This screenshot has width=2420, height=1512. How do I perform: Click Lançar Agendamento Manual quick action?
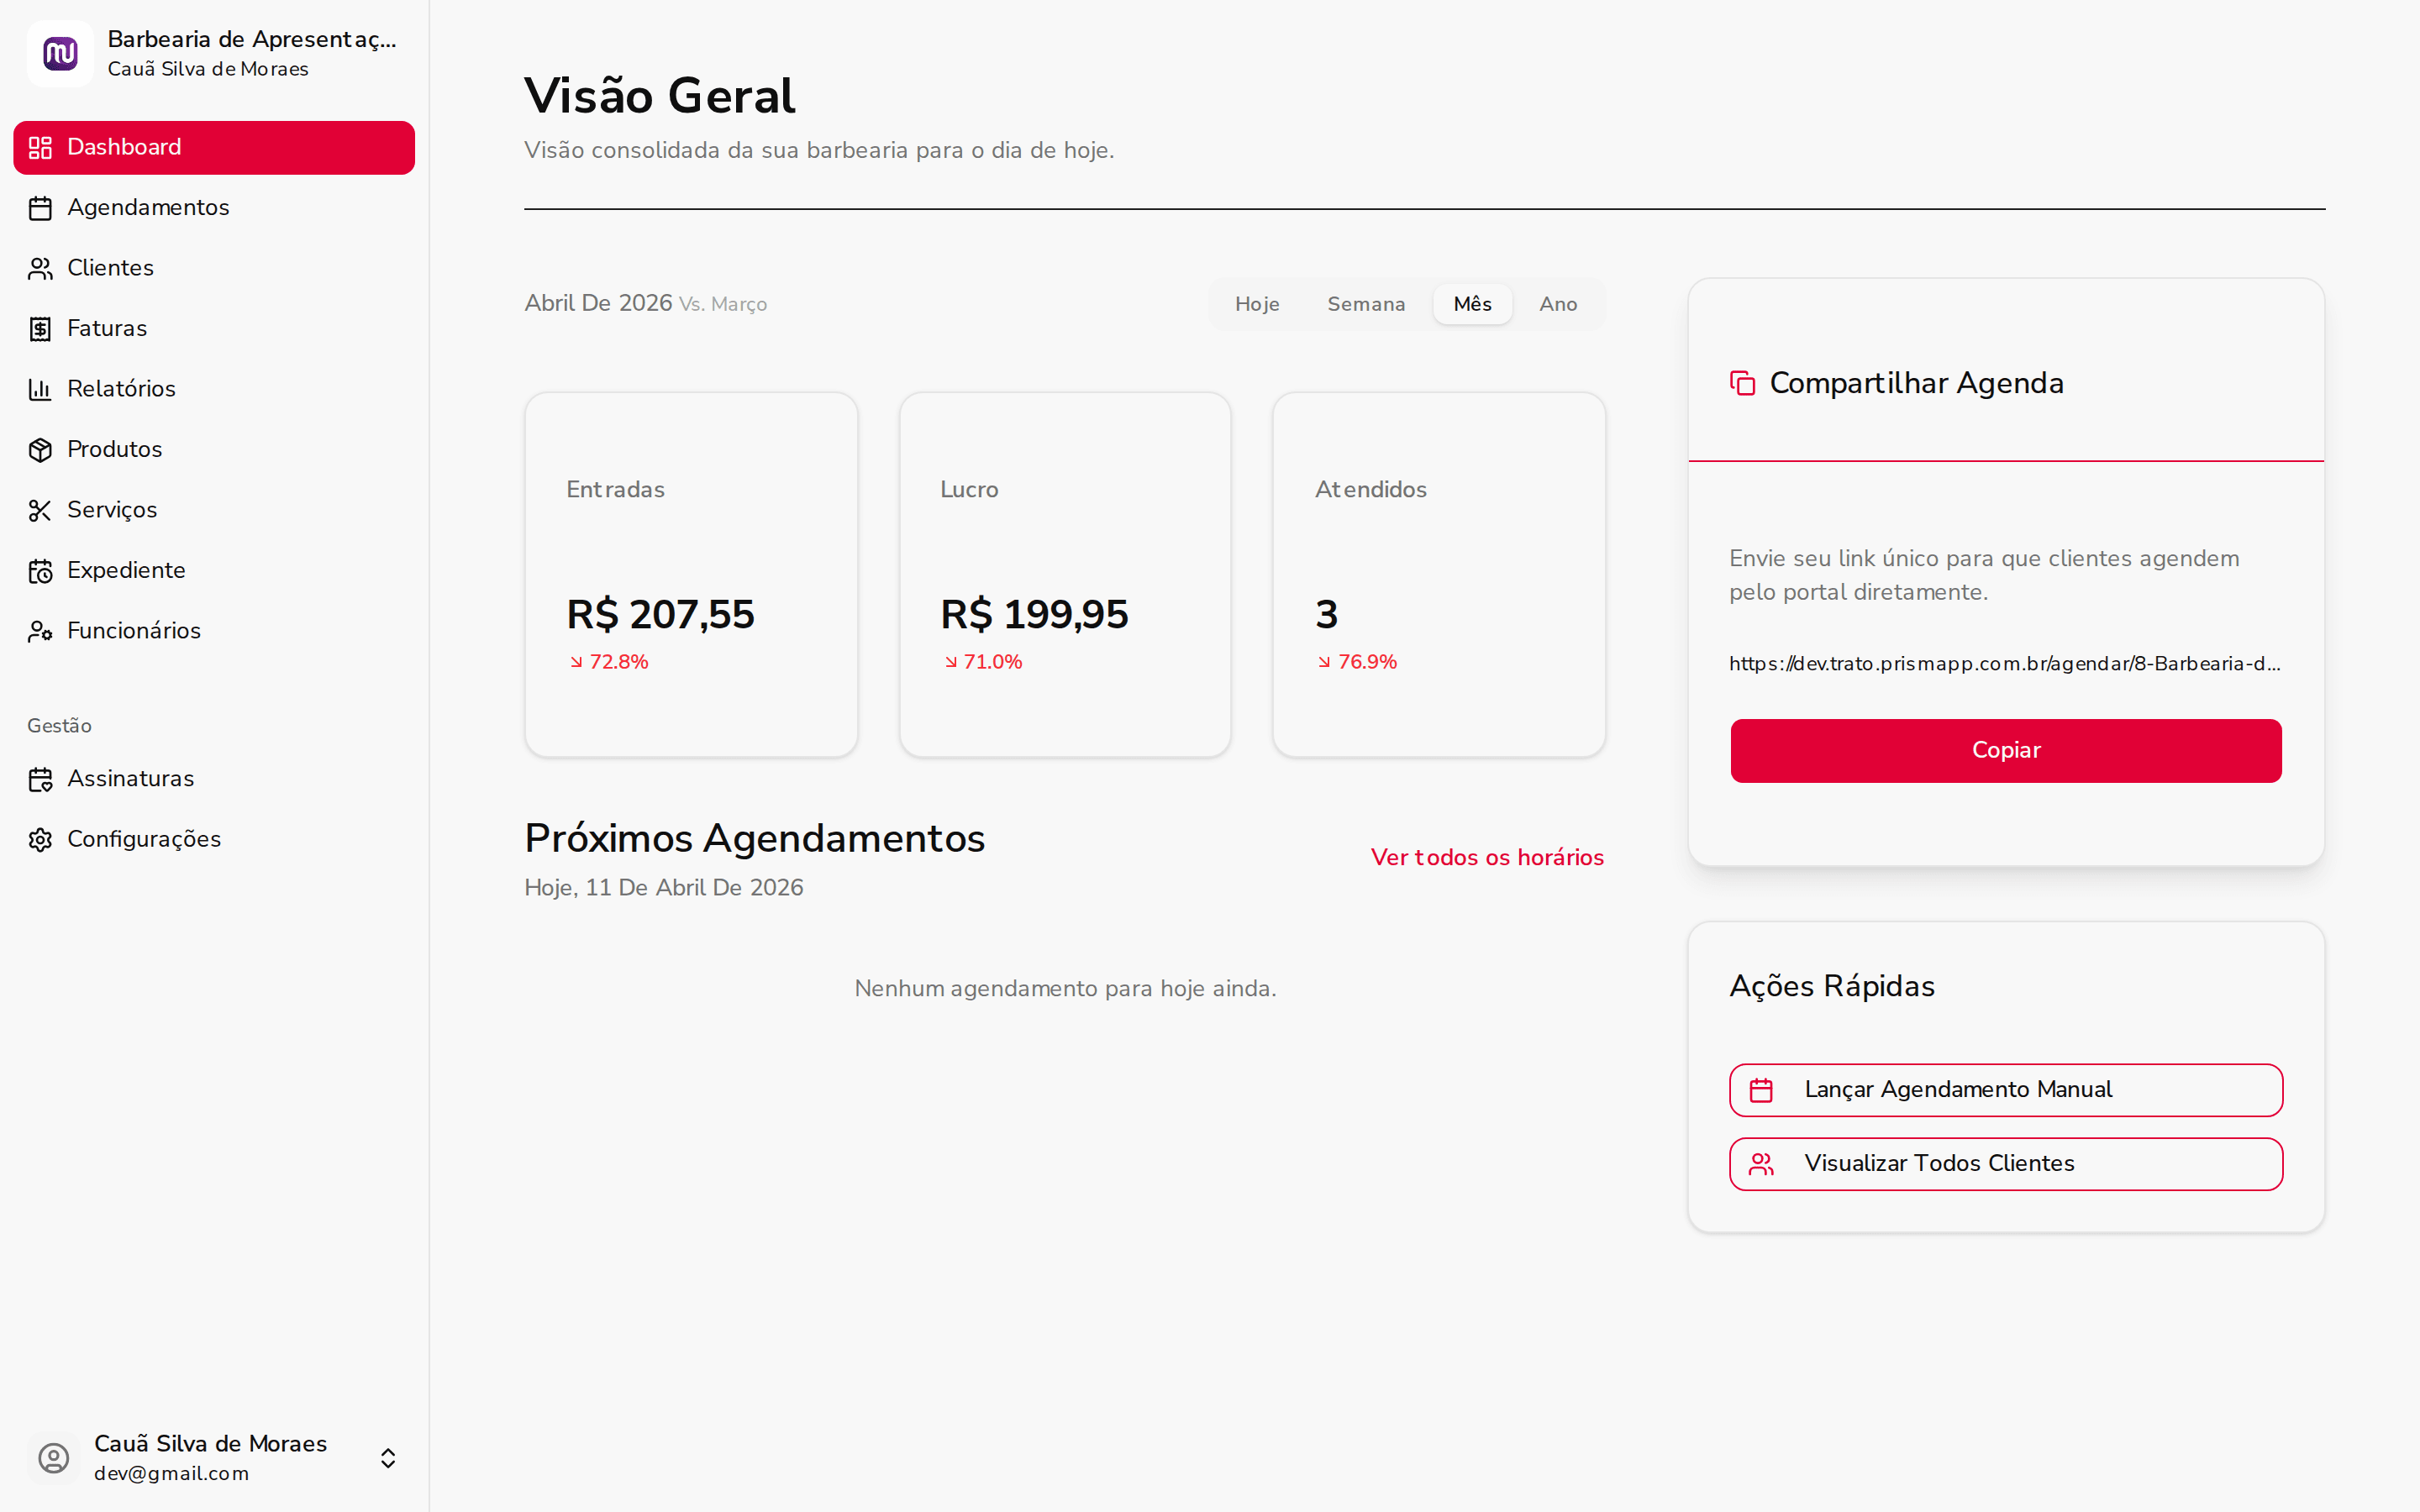2005,1090
